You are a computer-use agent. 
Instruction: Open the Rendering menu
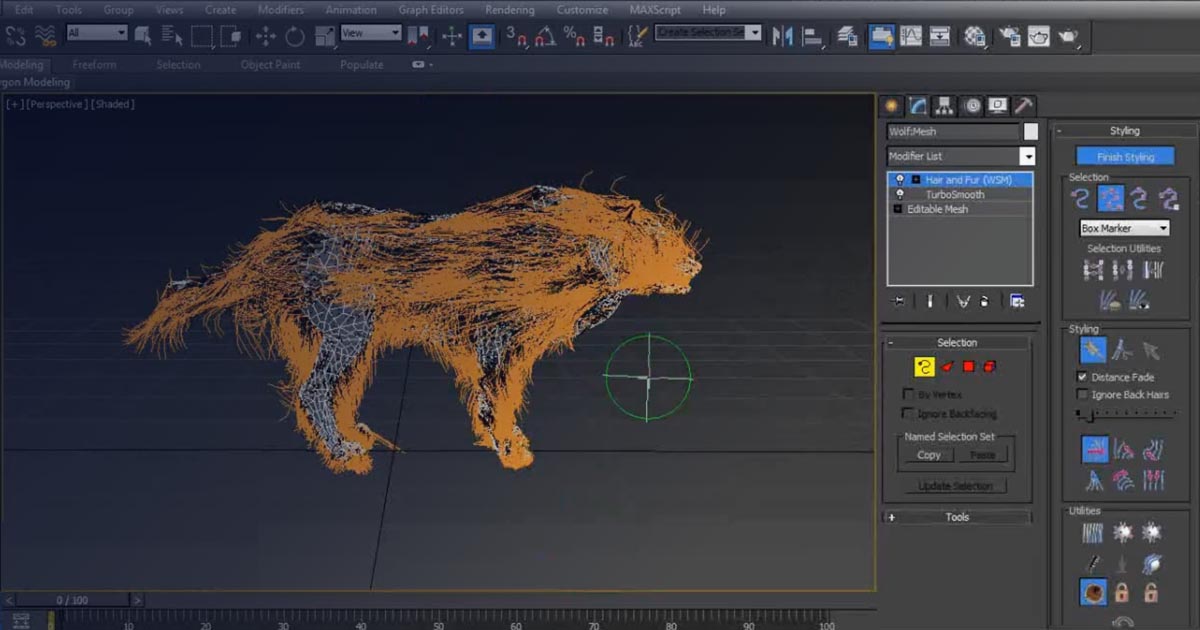click(510, 9)
